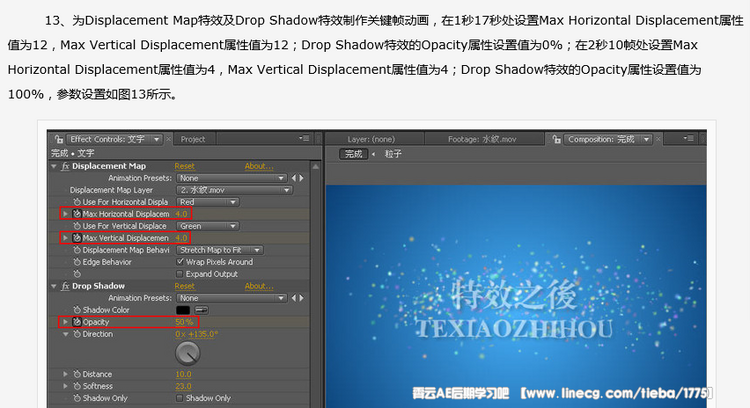Open the 粒子 composition in navigator
The width and height of the screenshot is (750, 408).
pos(393,154)
